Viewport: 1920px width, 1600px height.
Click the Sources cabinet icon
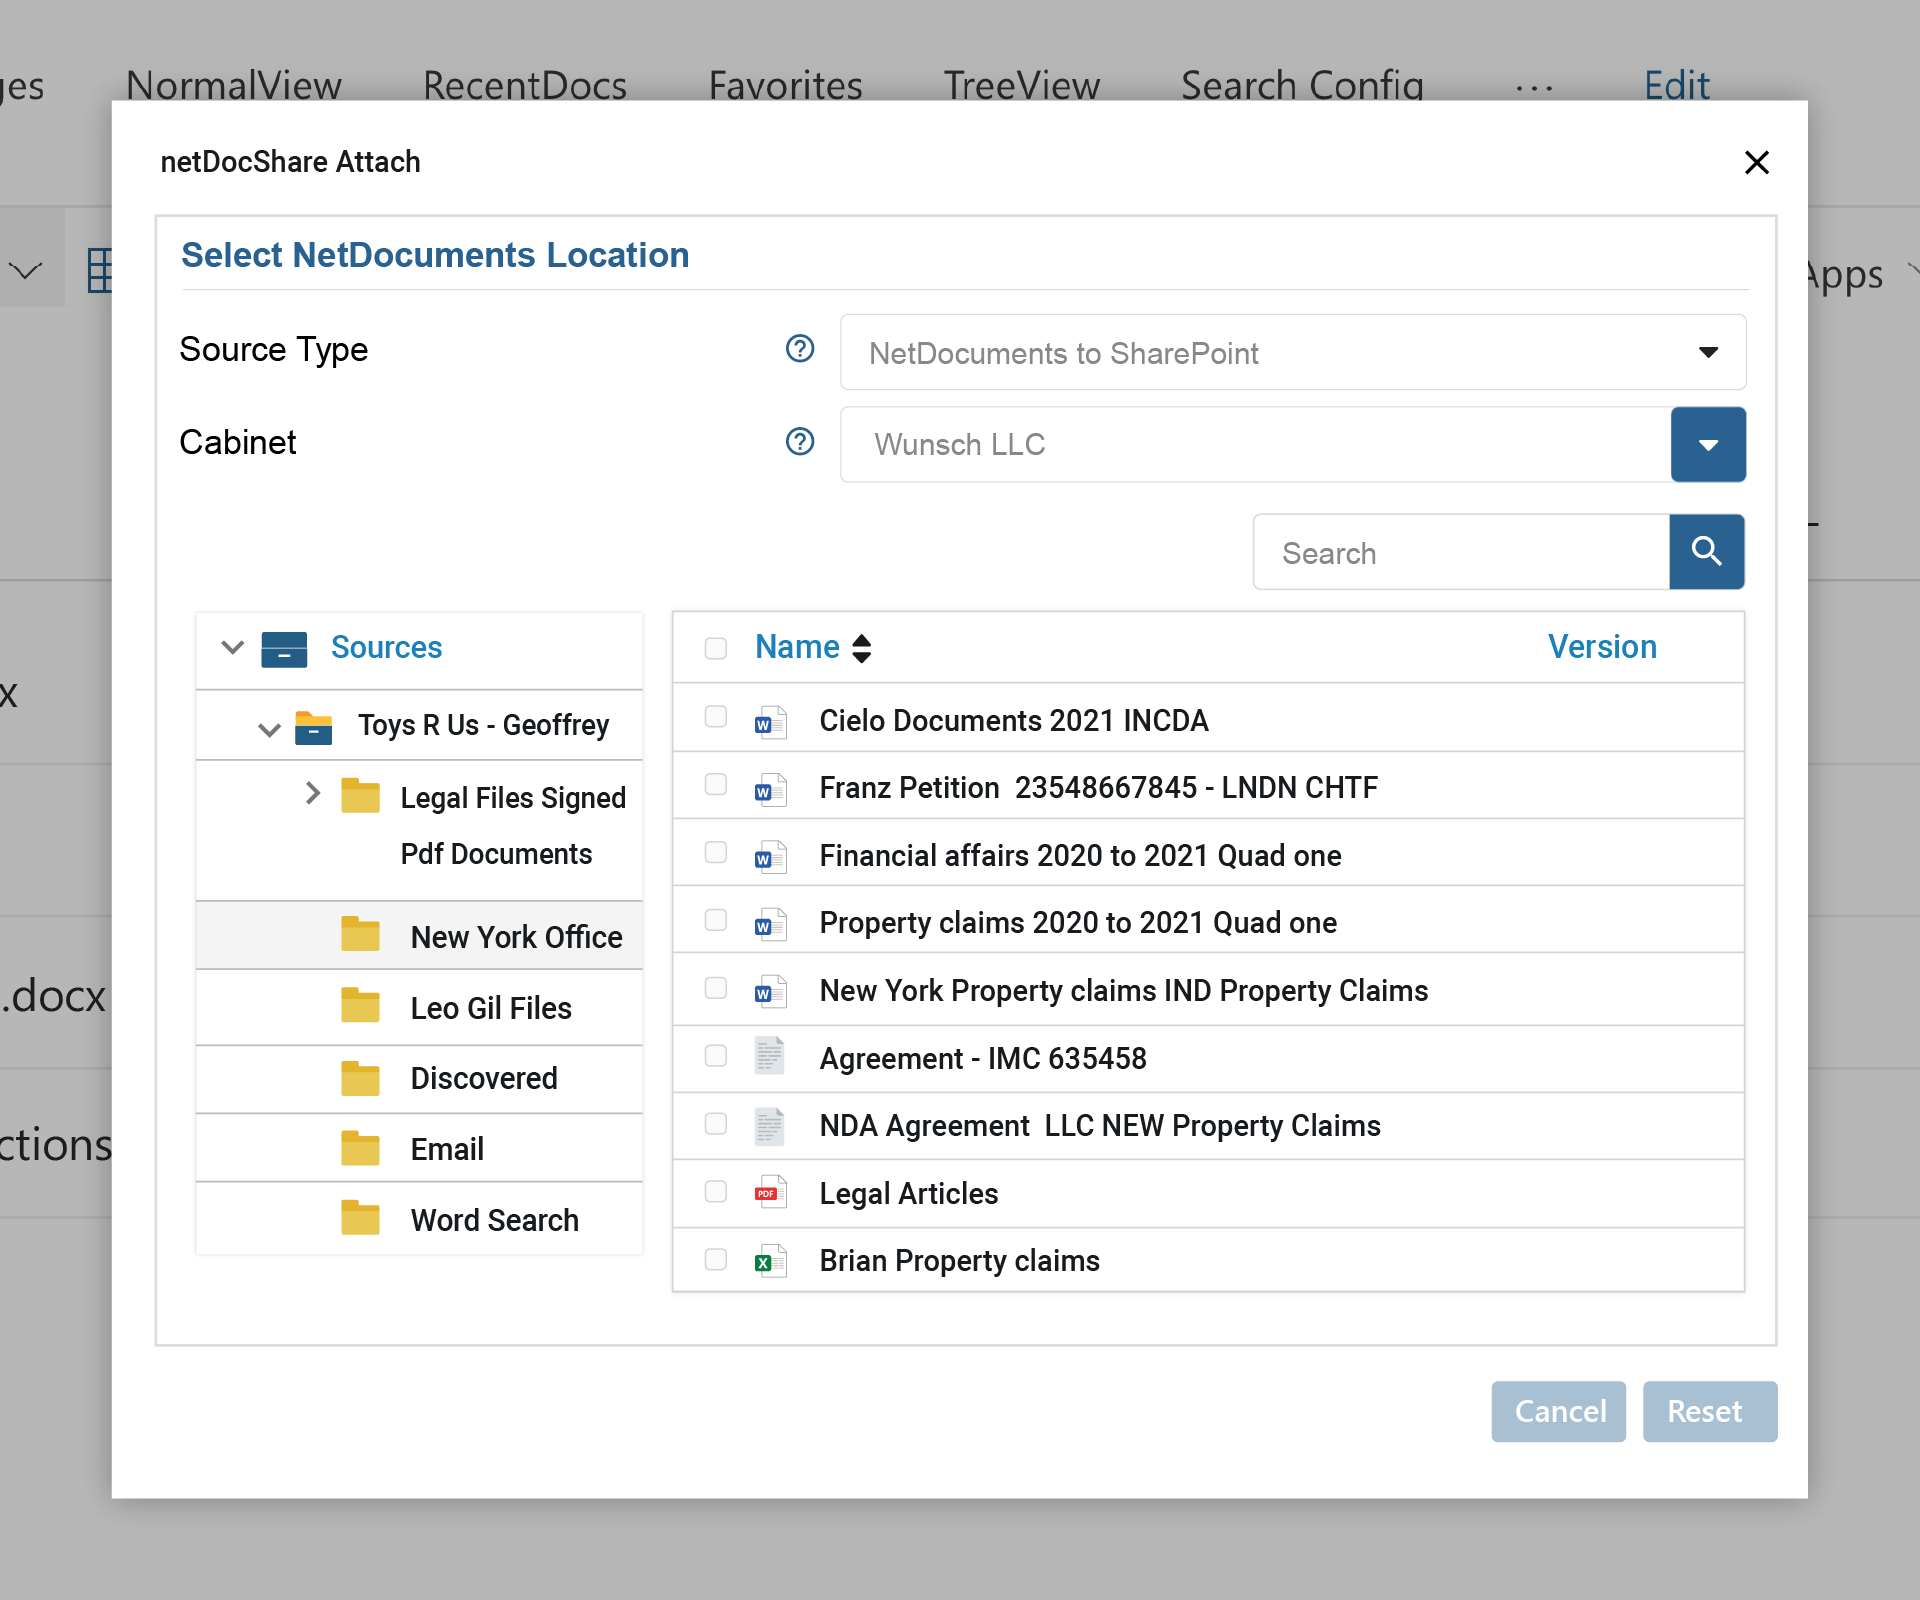tap(284, 649)
